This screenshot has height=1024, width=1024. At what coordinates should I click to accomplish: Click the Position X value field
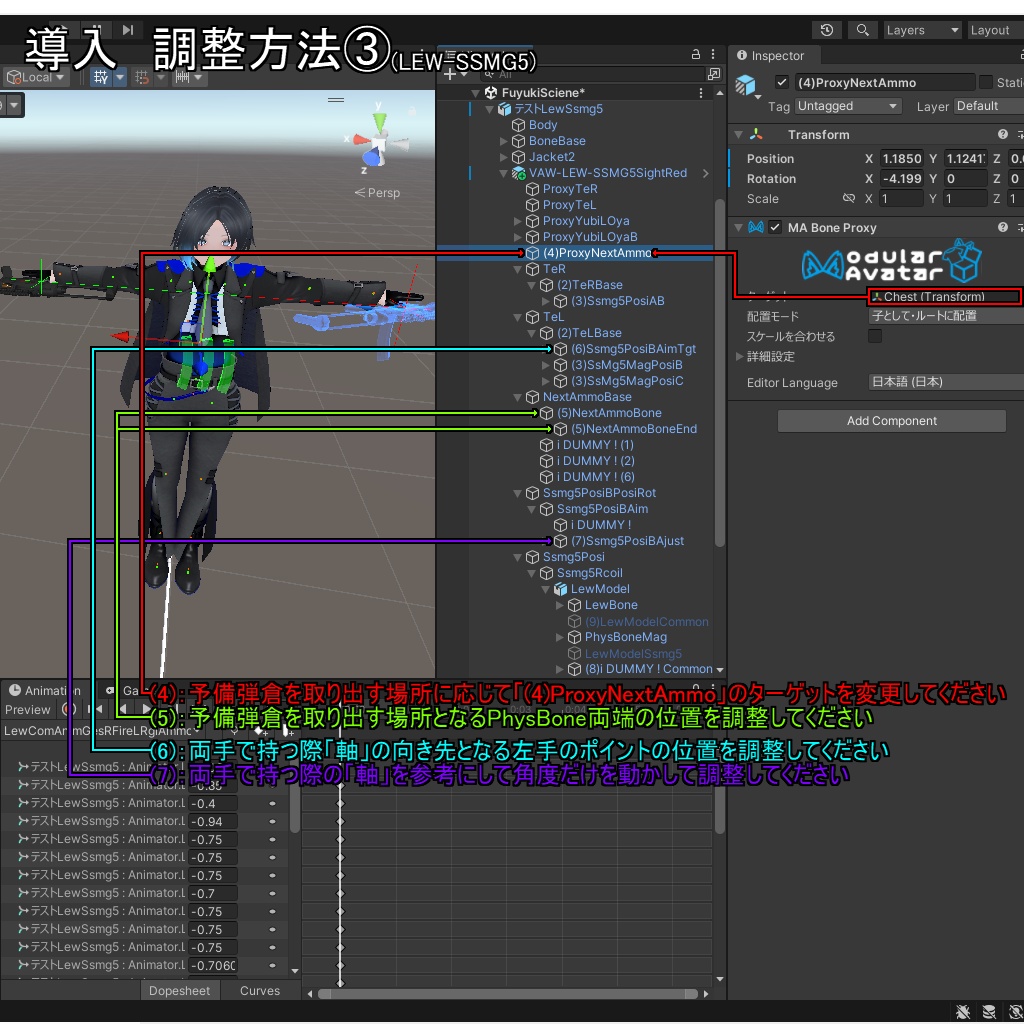(901, 159)
